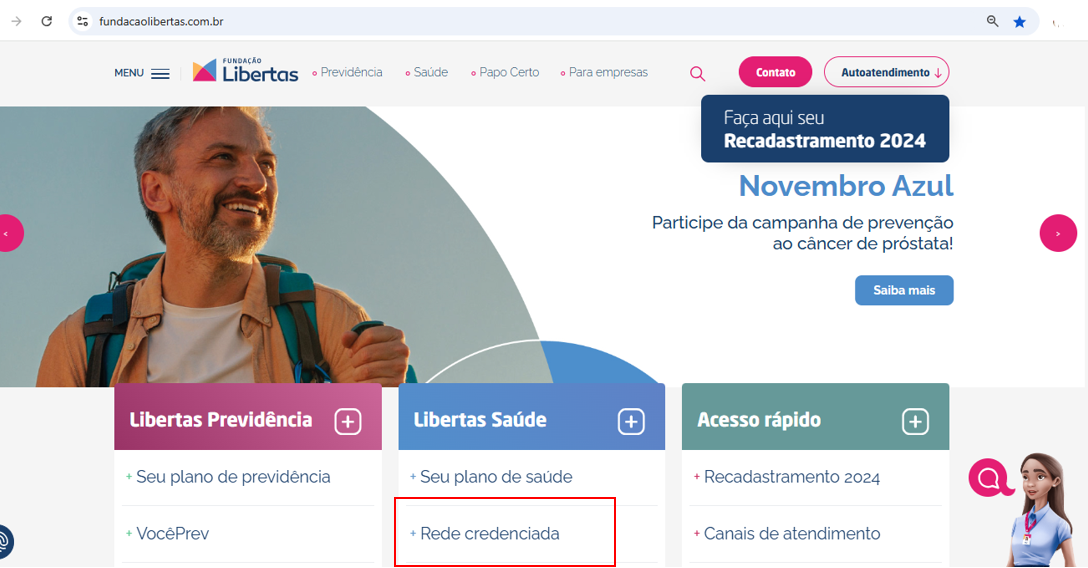Expand Libertas Saúde plus box
This screenshot has width=1088, height=568.
631,421
